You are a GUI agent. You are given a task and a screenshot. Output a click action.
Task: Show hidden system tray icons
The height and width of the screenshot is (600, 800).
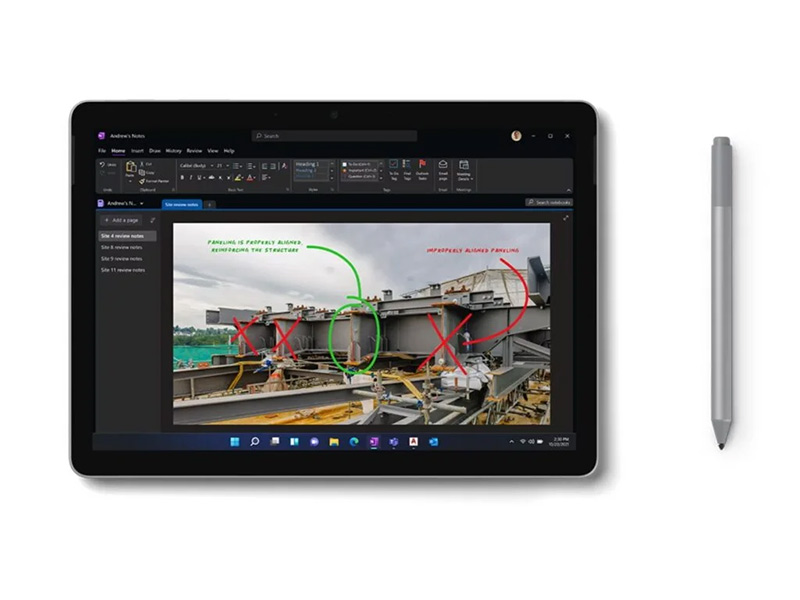(x=511, y=442)
